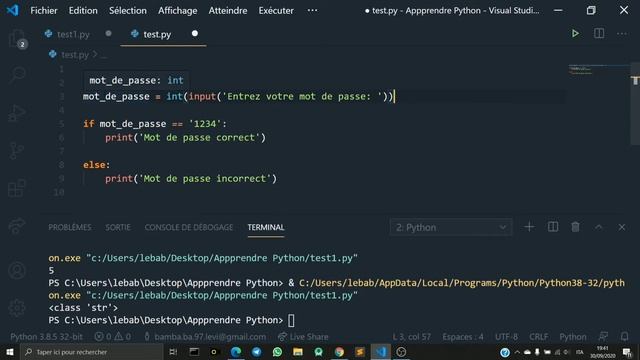Open the Run and Debug view

17,113
